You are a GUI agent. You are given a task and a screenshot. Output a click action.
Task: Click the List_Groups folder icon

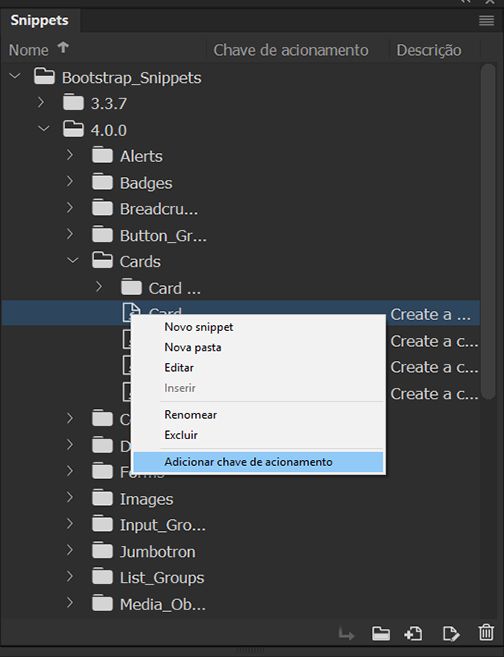click(x=103, y=577)
